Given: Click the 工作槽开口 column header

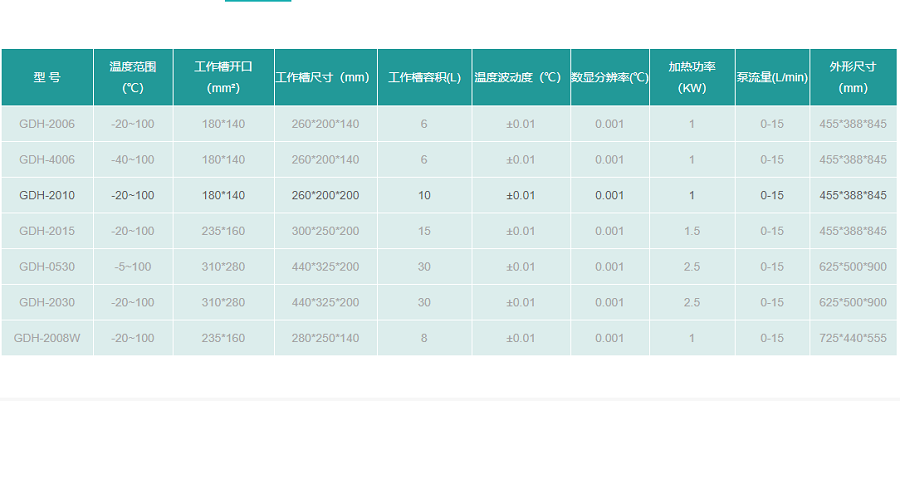Looking at the screenshot, I should point(223,77).
